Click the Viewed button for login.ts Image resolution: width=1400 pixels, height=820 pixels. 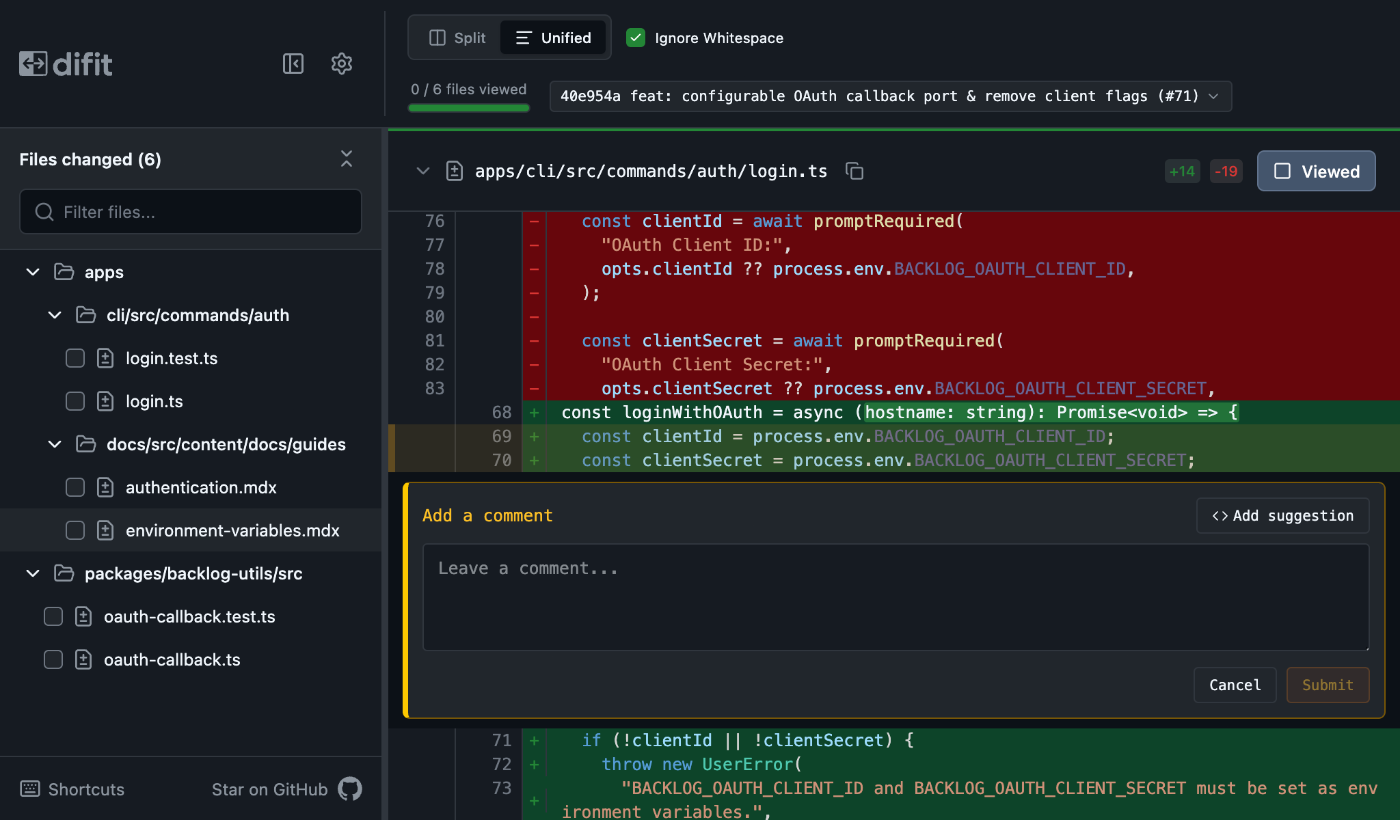click(1316, 171)
